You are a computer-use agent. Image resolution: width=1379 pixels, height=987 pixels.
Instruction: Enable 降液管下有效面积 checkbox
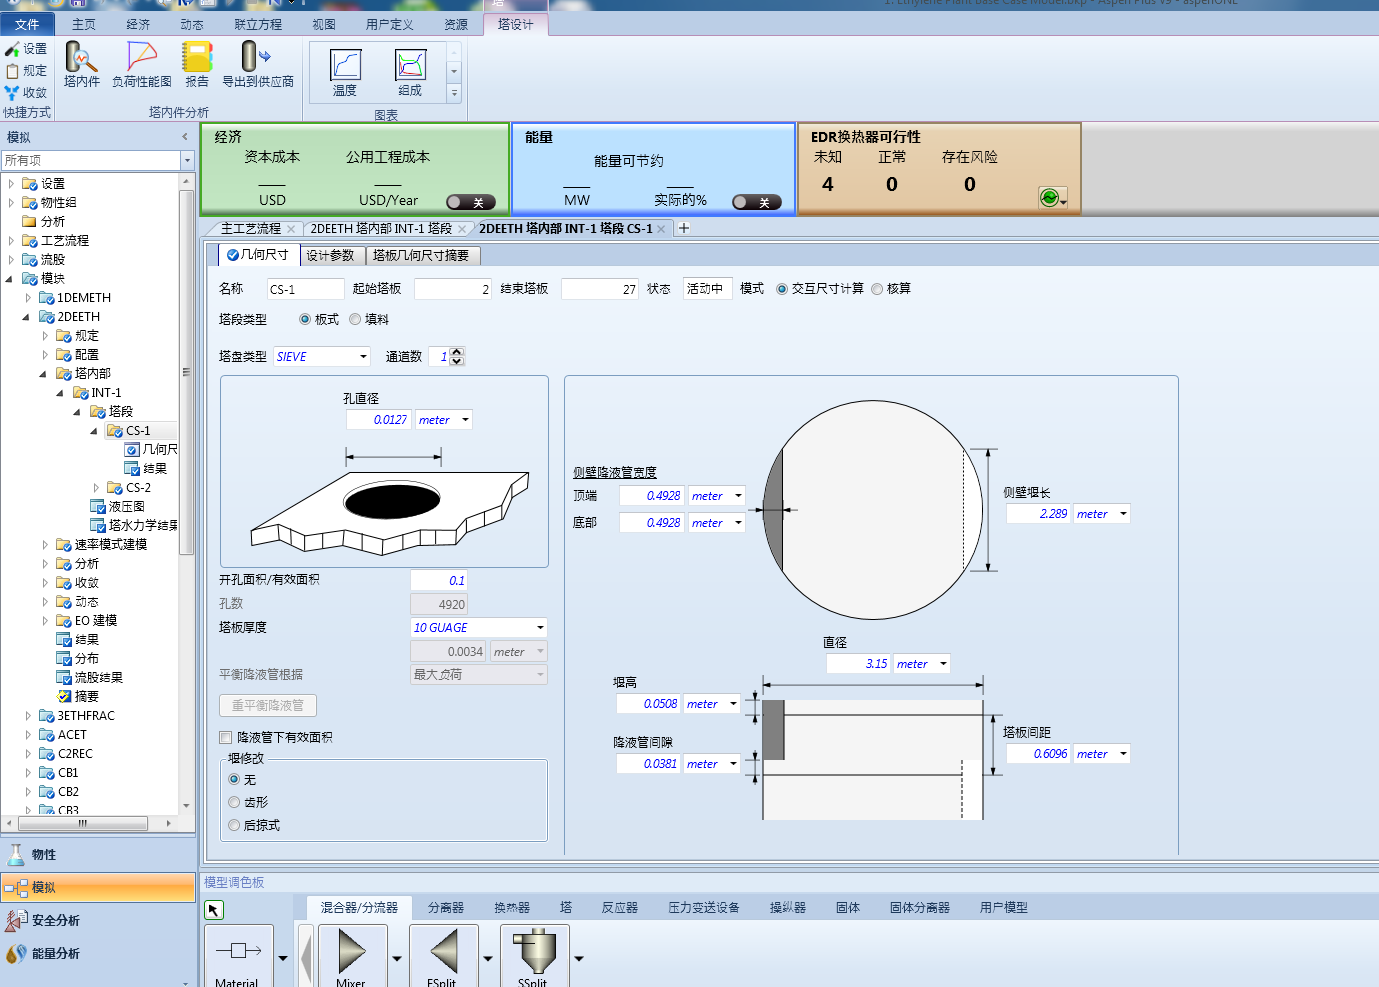click(225, 738)
